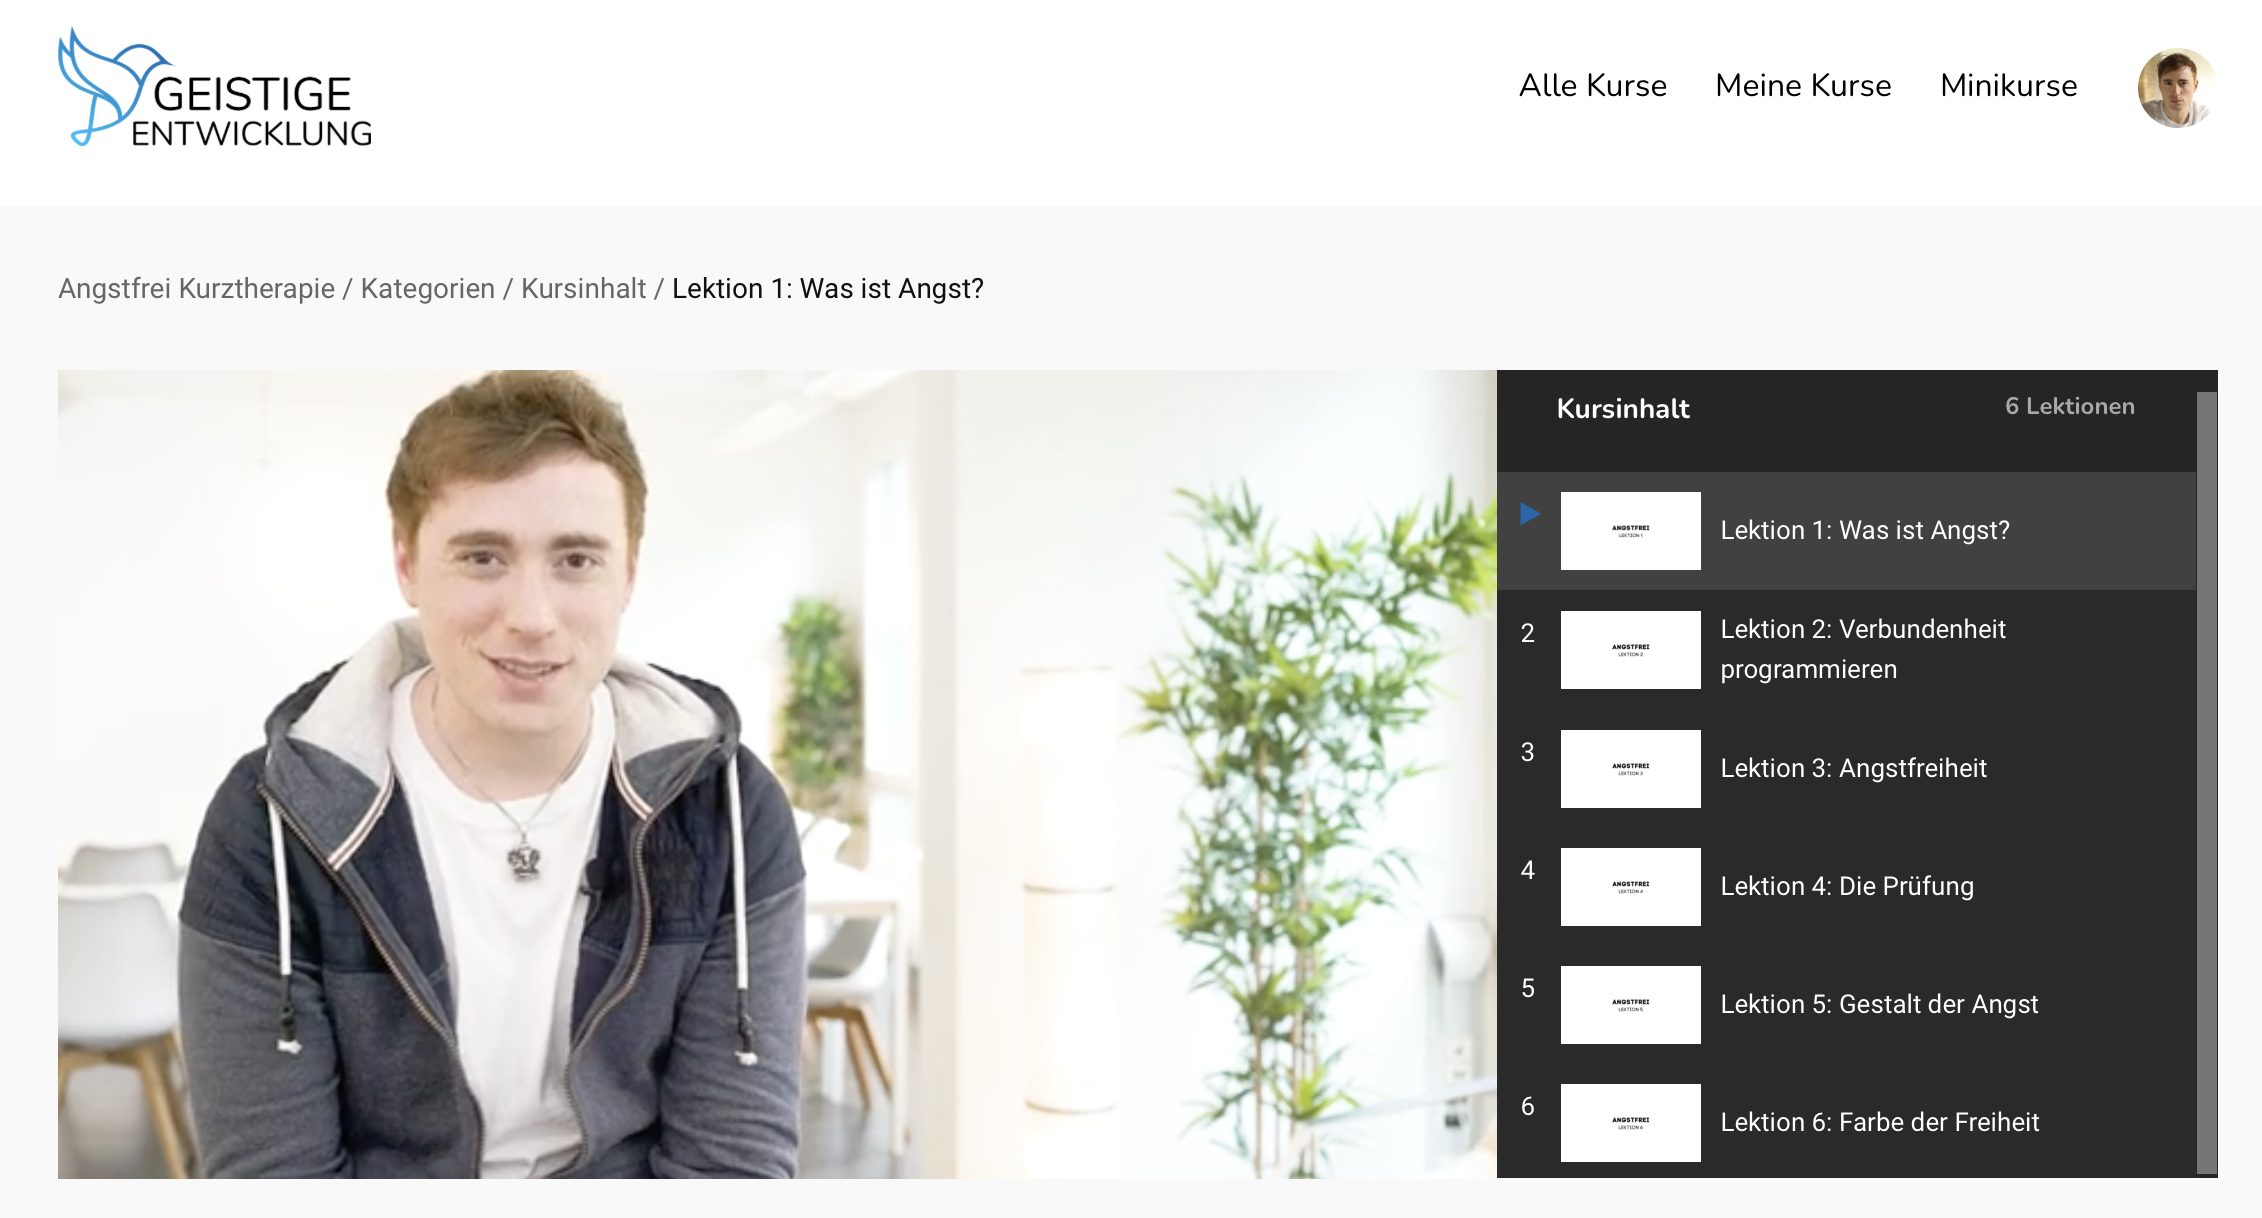
Task: Click the blue play icon beside Lektion 1
Action: (x=1529, y=514)
